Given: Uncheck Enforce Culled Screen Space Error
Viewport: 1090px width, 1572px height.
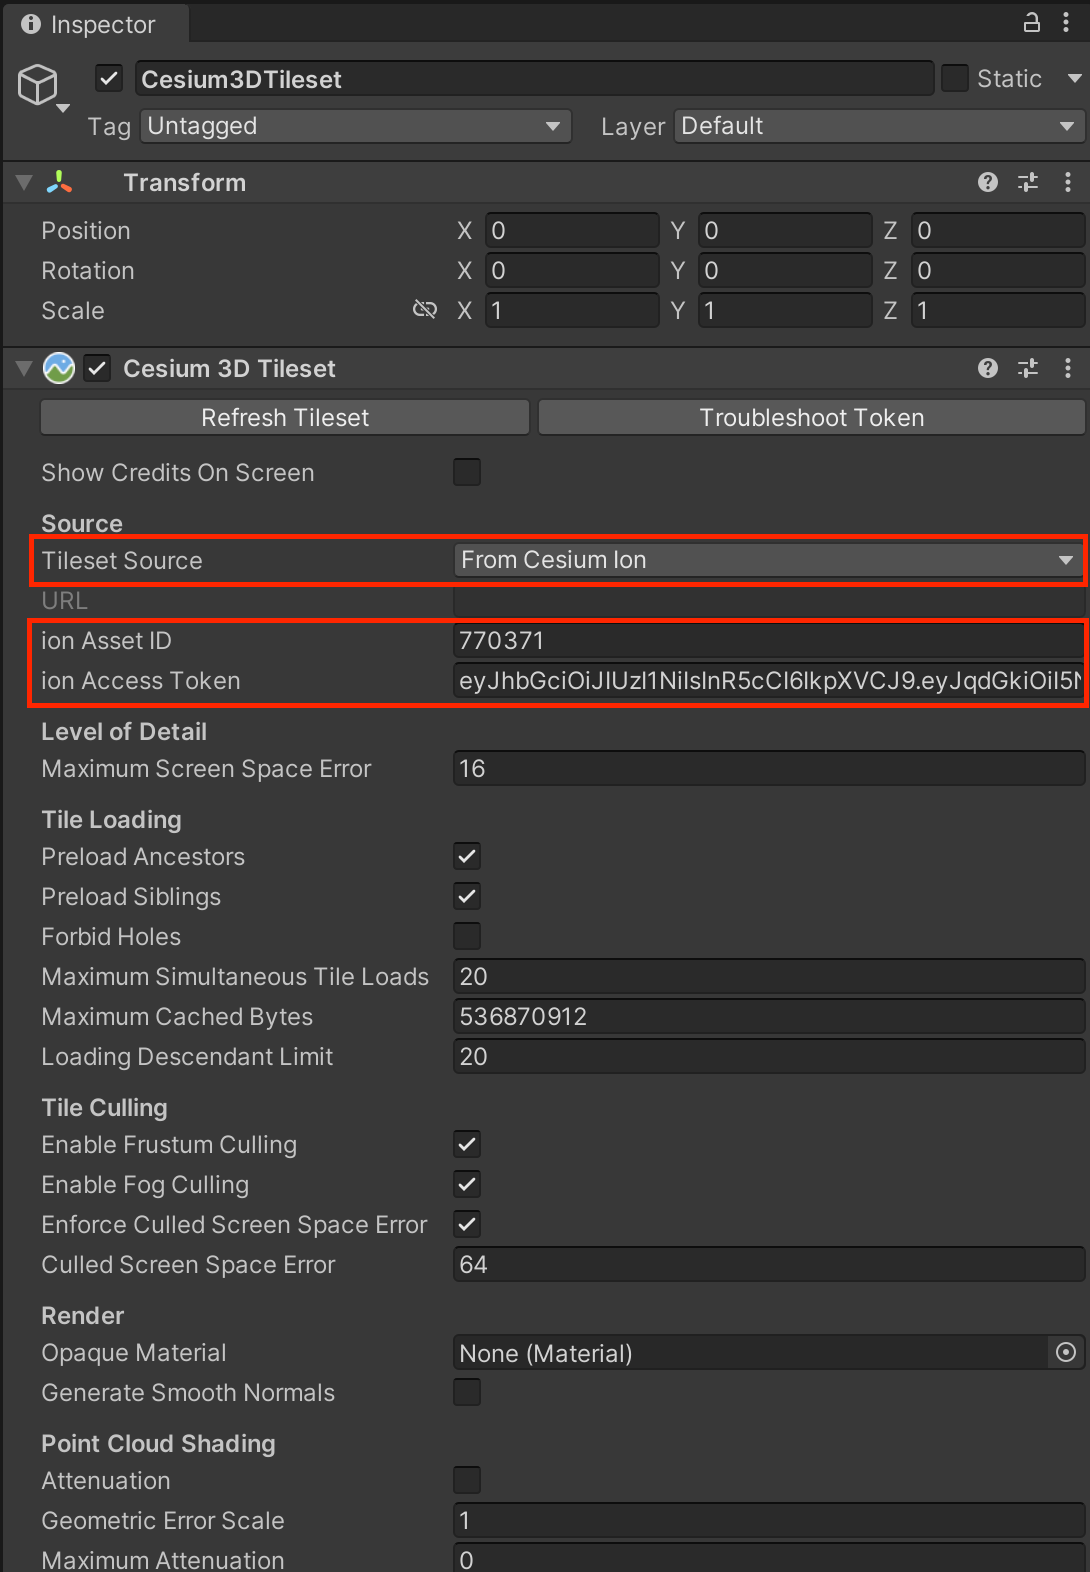Looking at the screenshot, I should point(467,1224).
